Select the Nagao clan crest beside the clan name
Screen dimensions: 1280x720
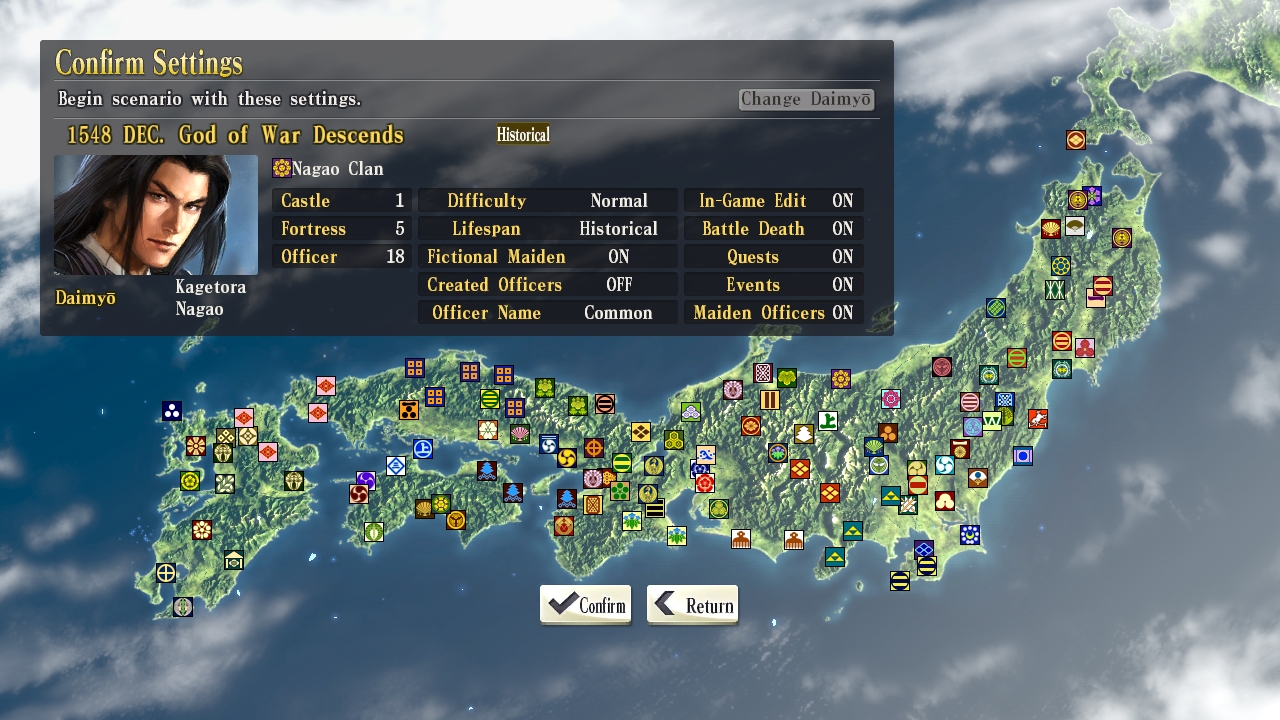(x=281, y=168)
